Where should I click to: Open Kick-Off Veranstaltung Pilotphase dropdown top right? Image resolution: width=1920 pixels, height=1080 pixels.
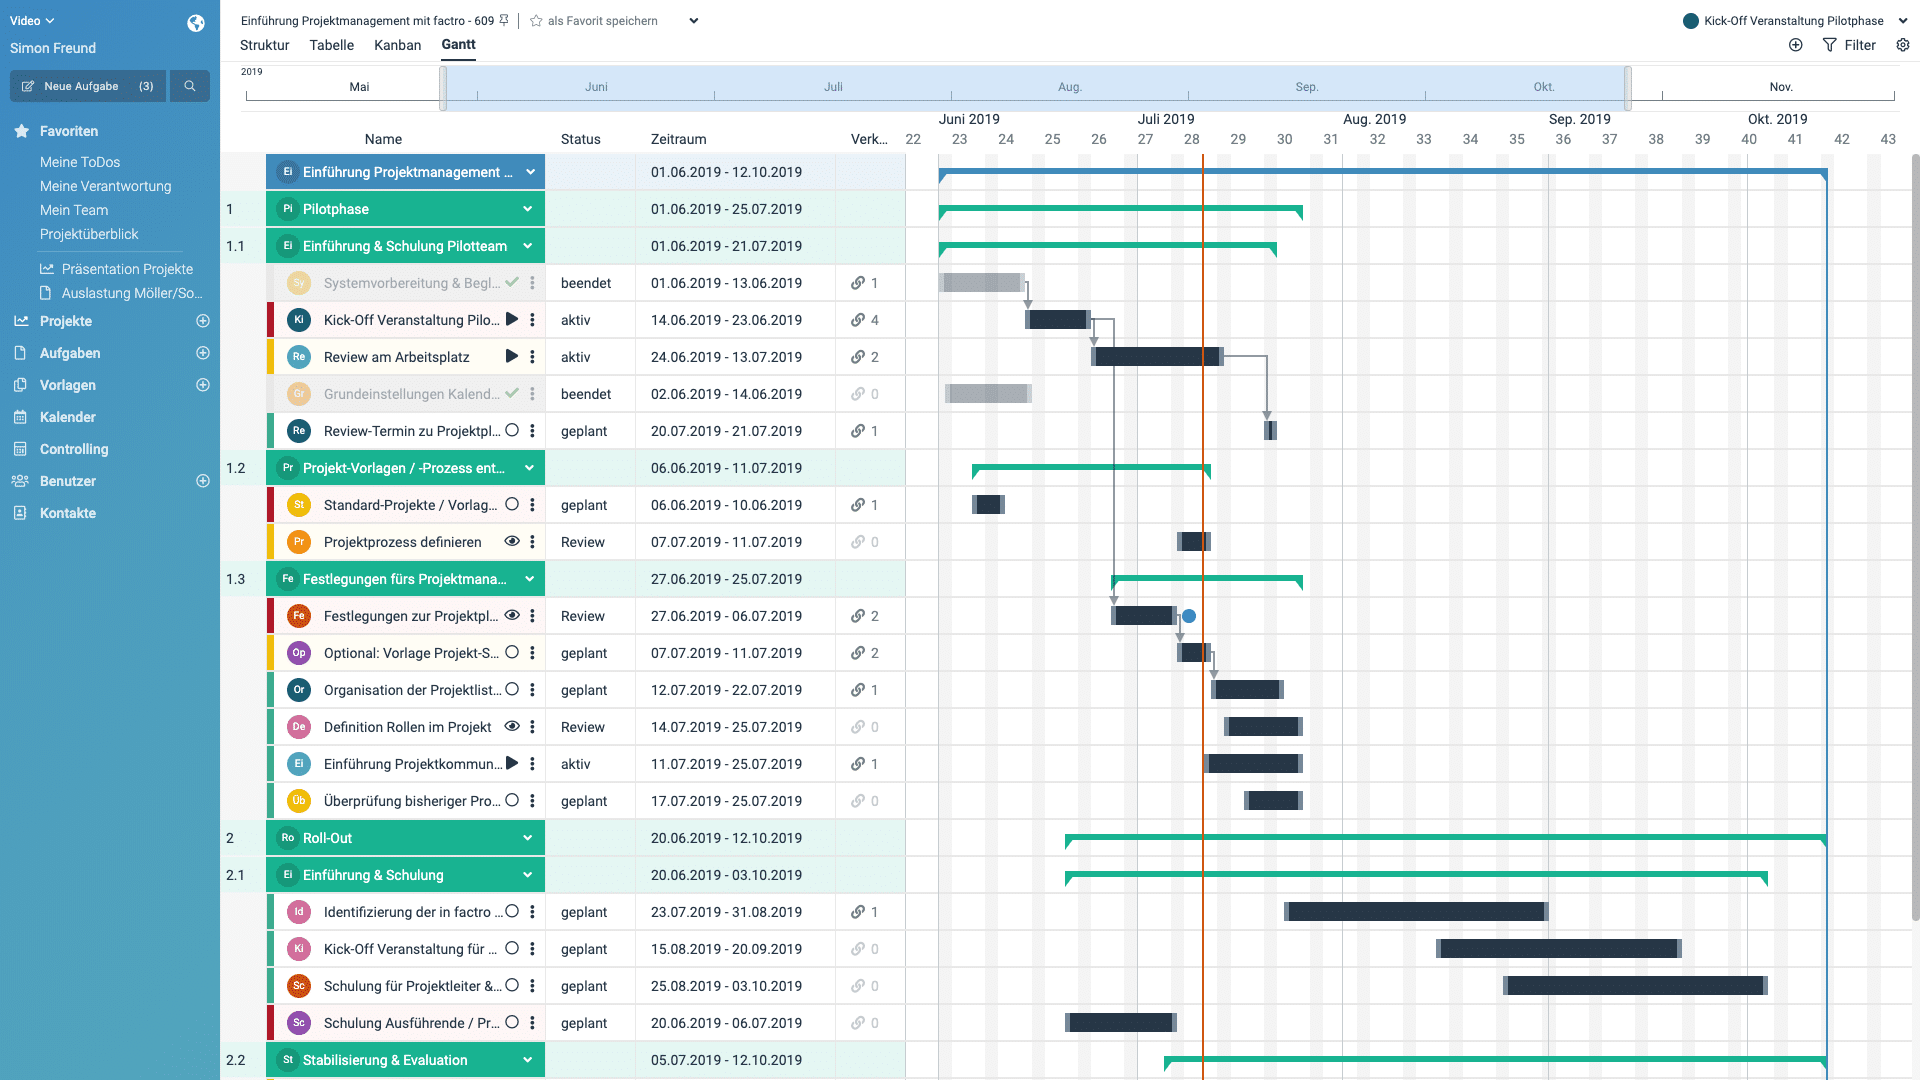1902,21
